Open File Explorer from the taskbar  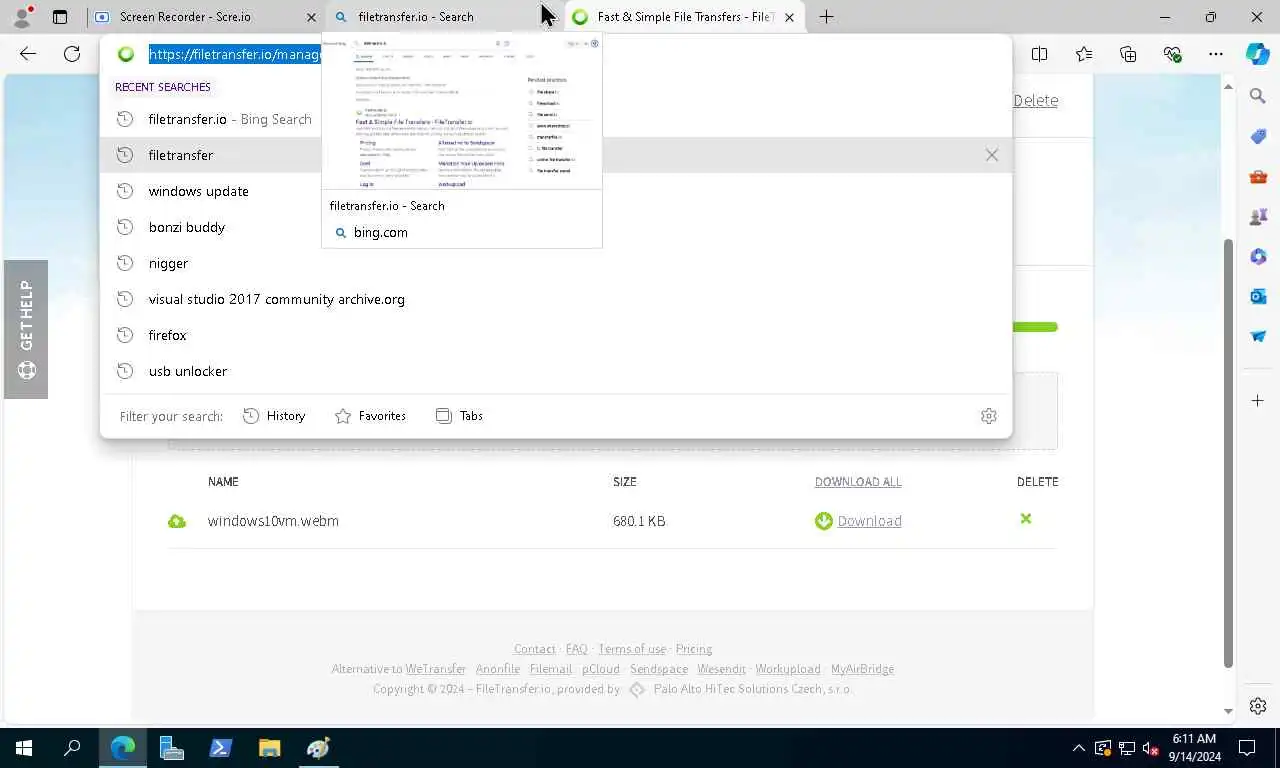pos(269,748)
